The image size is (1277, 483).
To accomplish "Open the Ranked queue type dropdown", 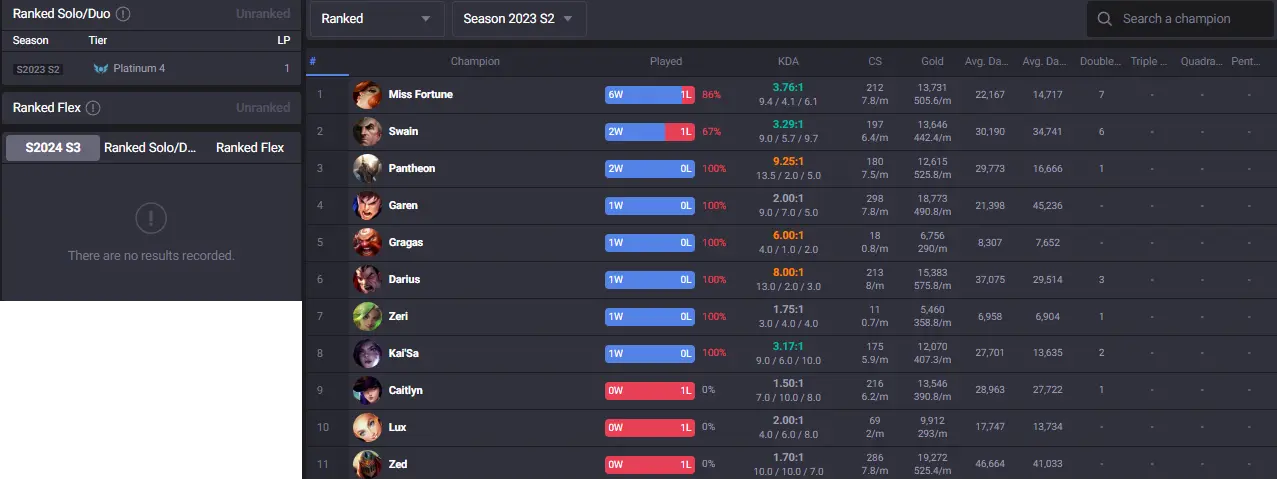I will click(x=376, y=19).
